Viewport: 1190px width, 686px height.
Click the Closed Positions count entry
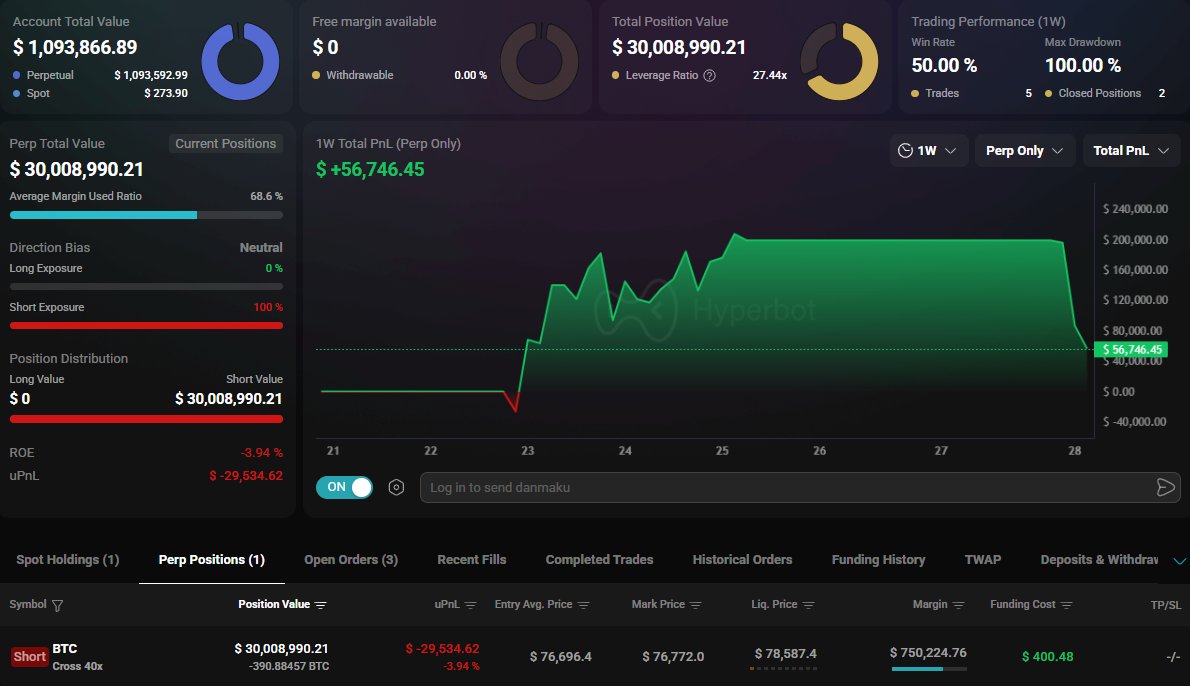point(1105,93)
